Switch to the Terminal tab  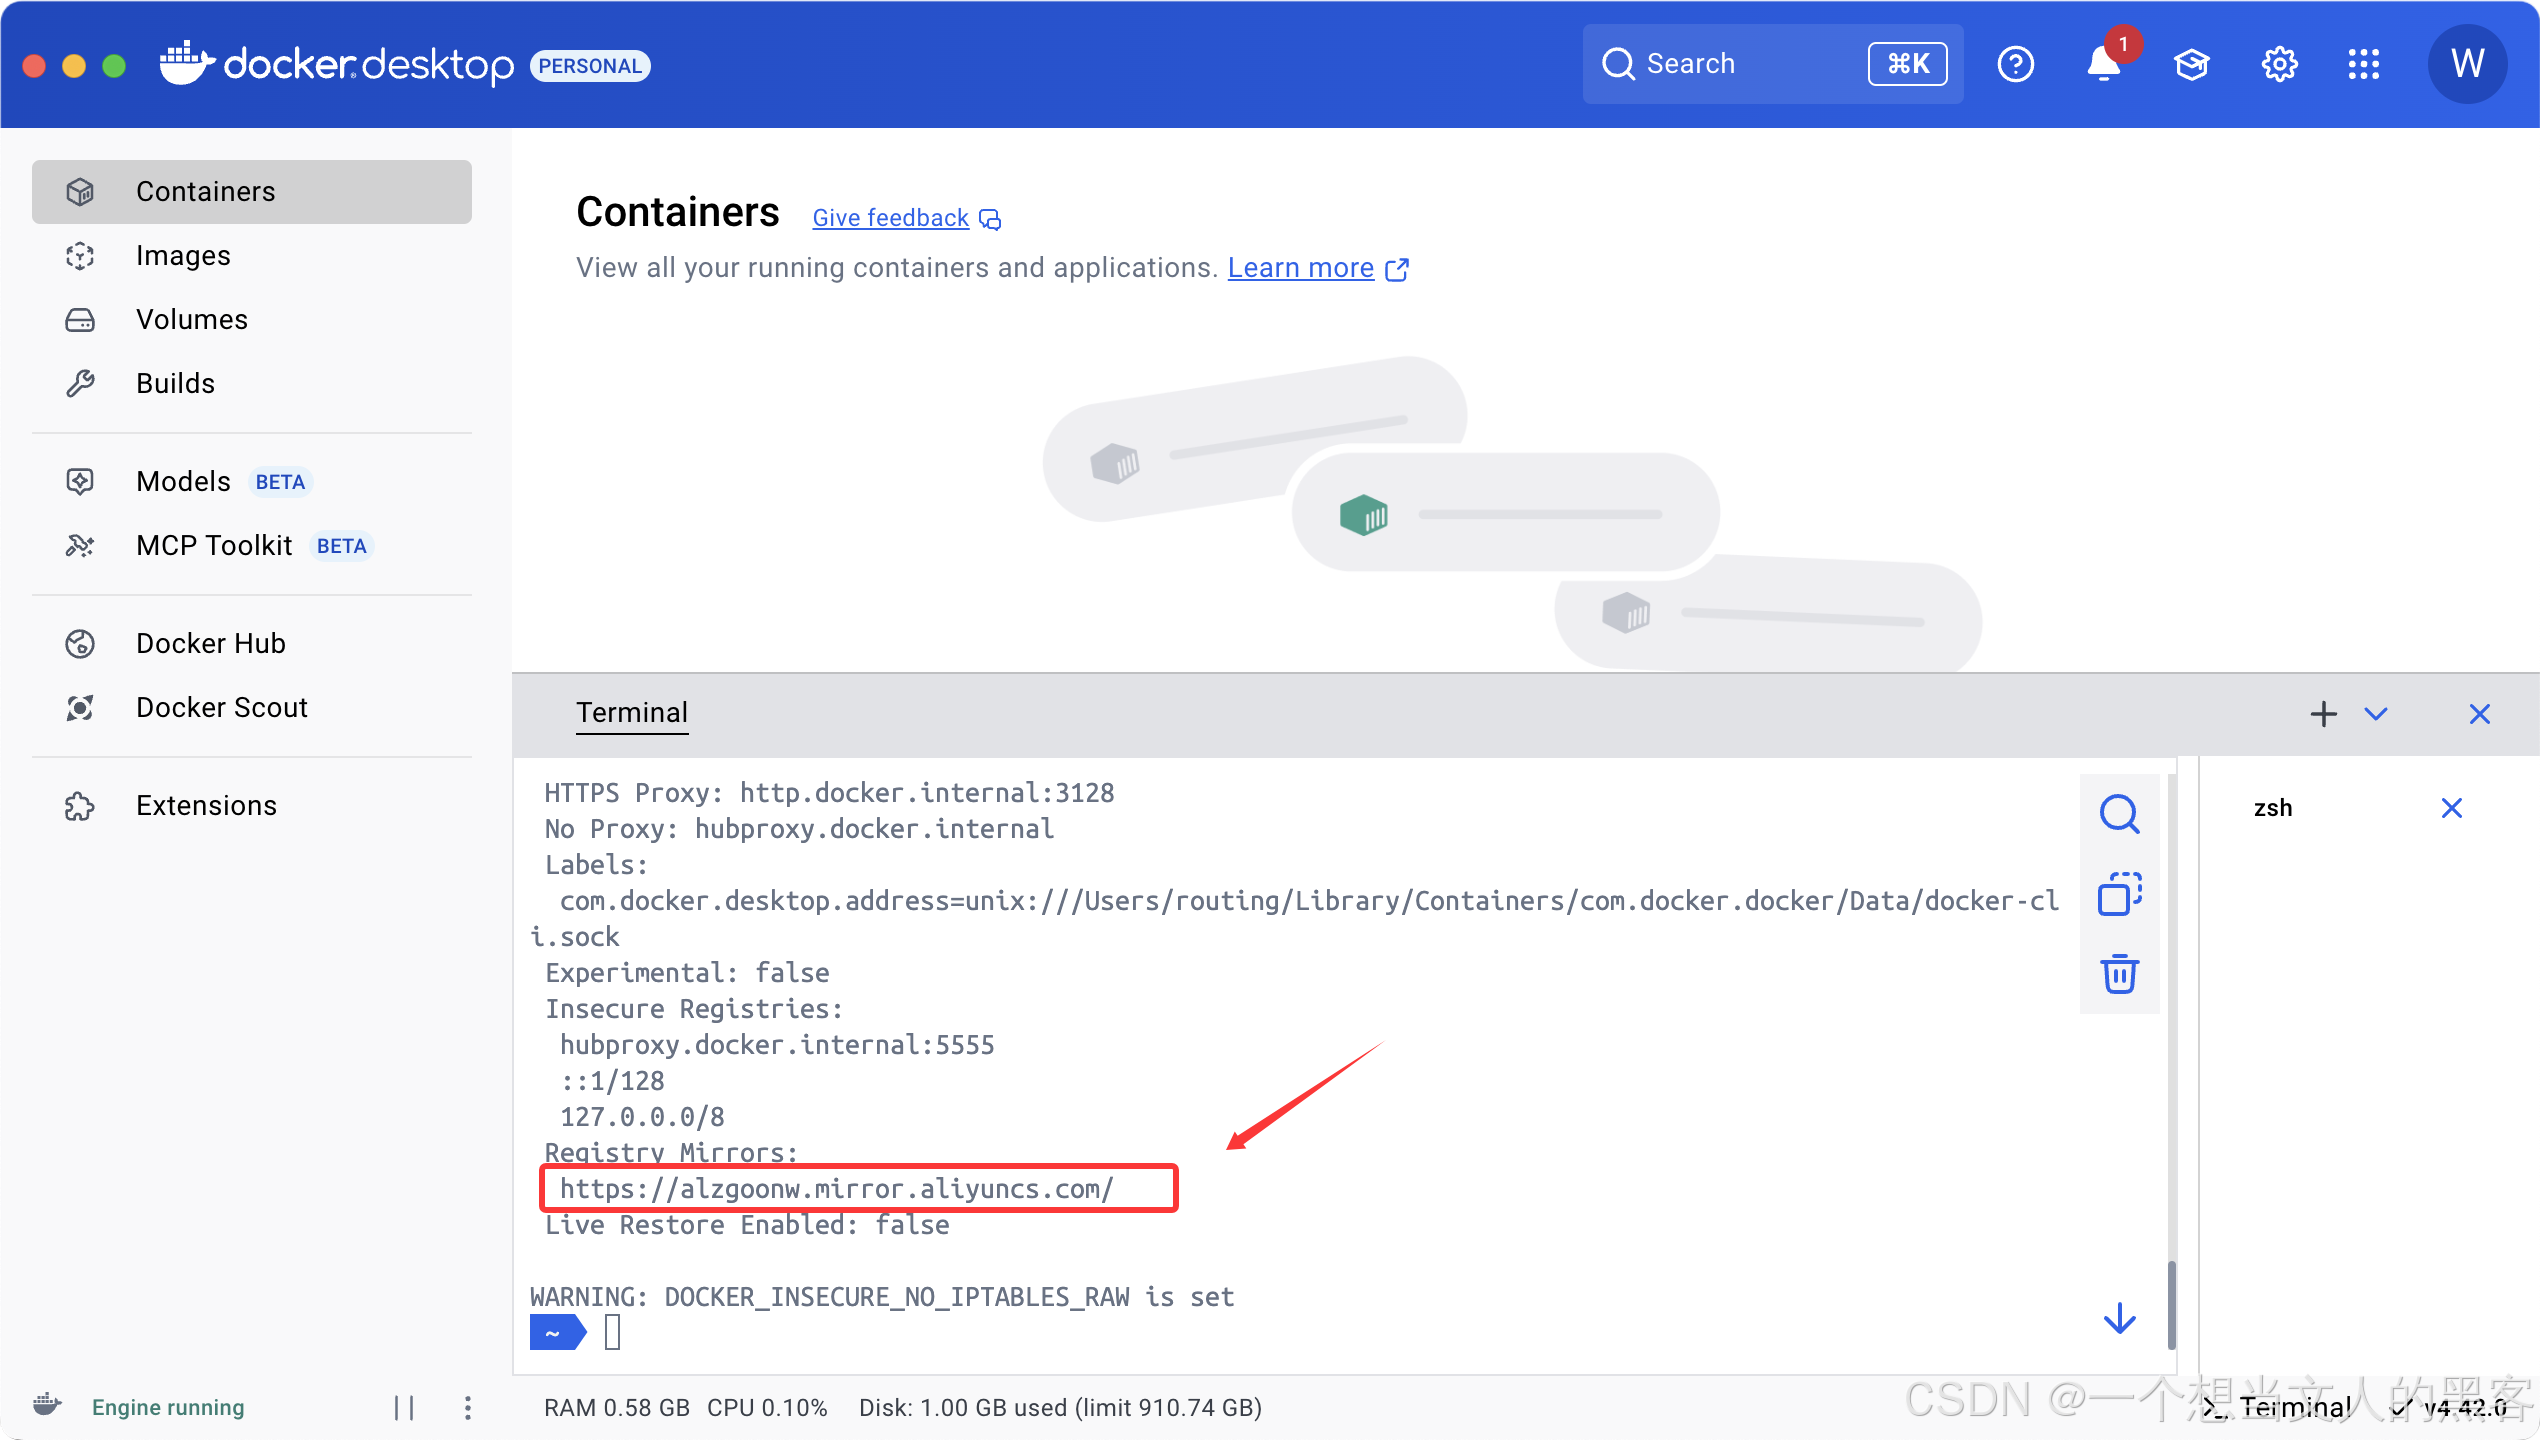click(631, 713)
